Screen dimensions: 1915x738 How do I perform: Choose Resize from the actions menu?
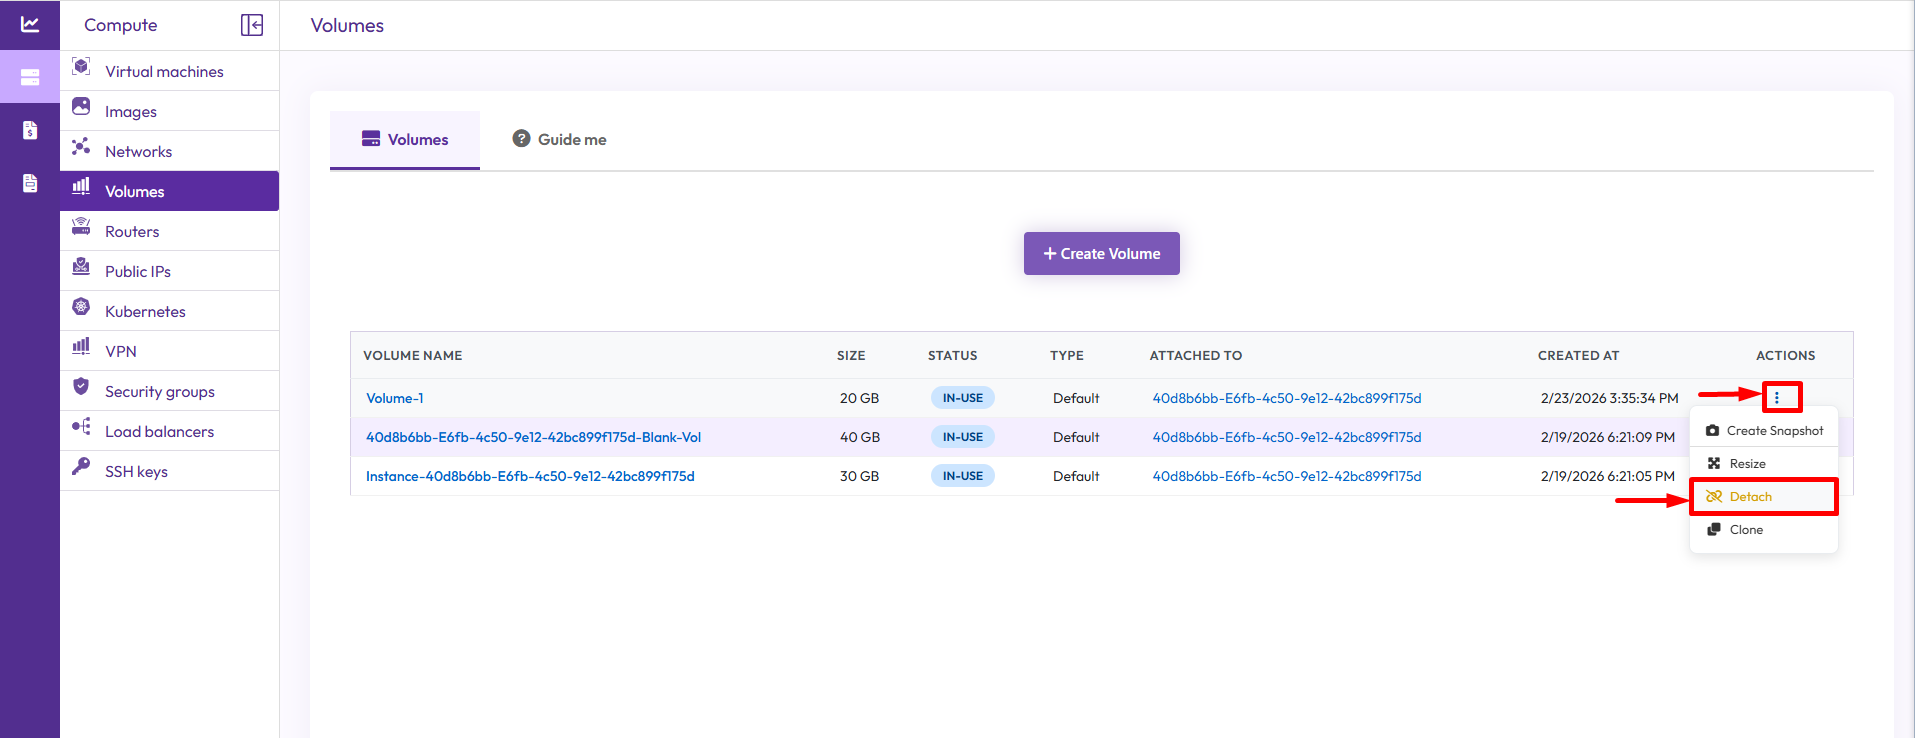tap(1747, 464)
